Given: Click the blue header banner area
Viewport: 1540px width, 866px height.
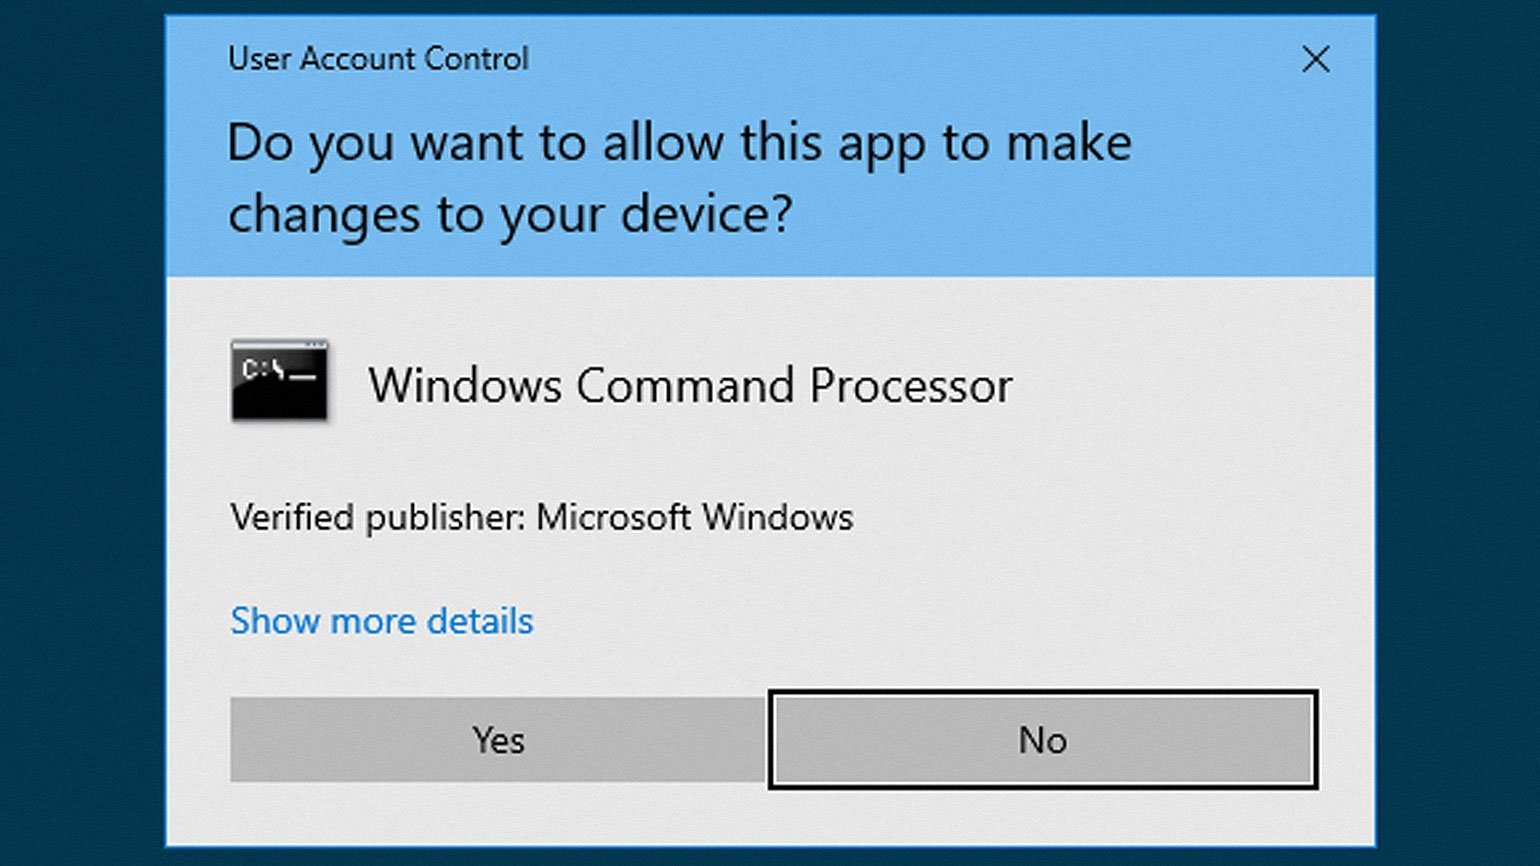Looking at the screenshot, I should pyautogui.click(x=770, y=146).
